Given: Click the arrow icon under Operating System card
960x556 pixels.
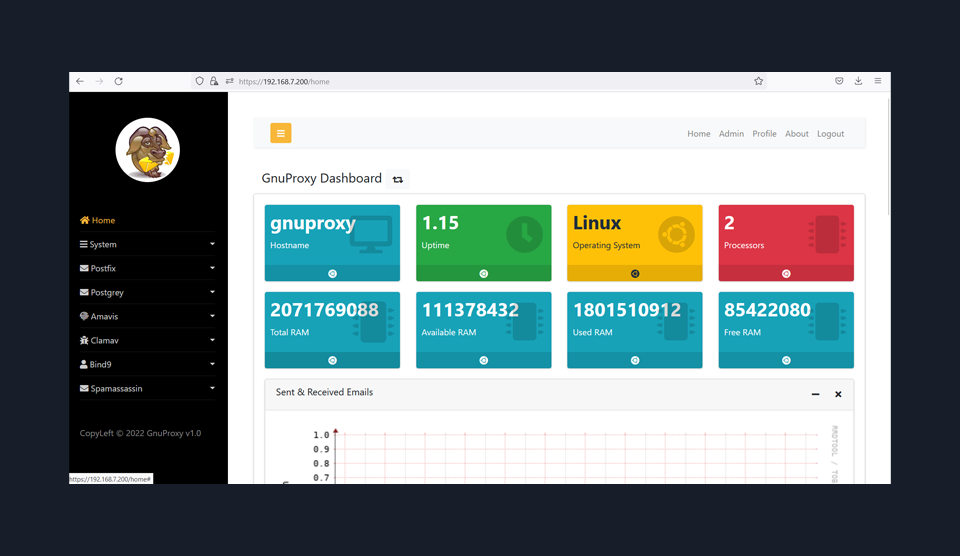Looking at the screenshot, I should [635, 273].
